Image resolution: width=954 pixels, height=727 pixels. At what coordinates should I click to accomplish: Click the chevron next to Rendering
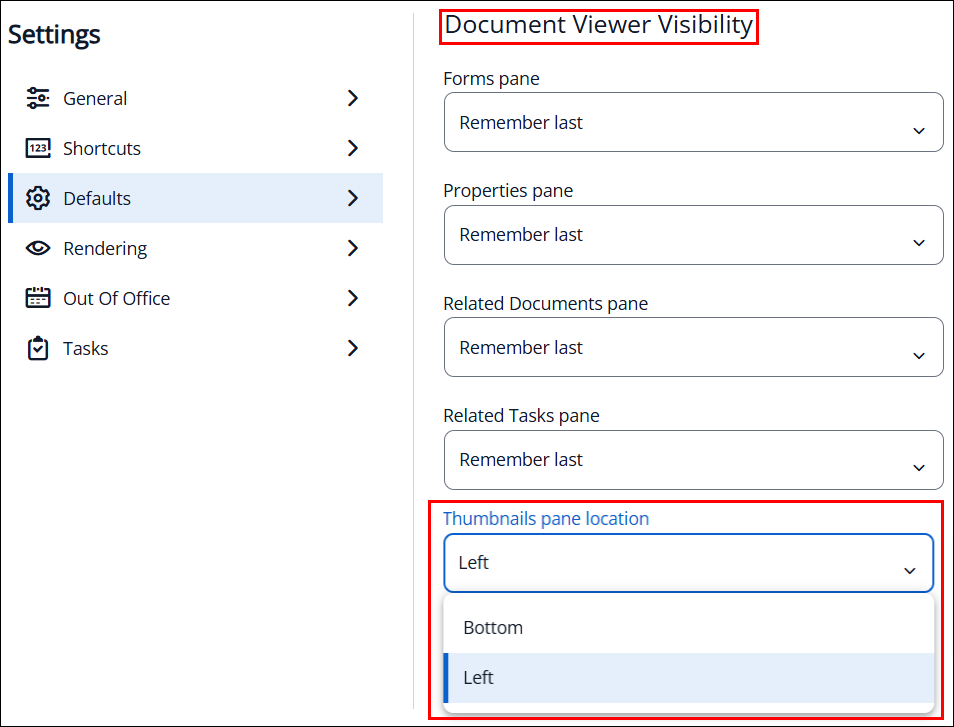pos(353,248)
